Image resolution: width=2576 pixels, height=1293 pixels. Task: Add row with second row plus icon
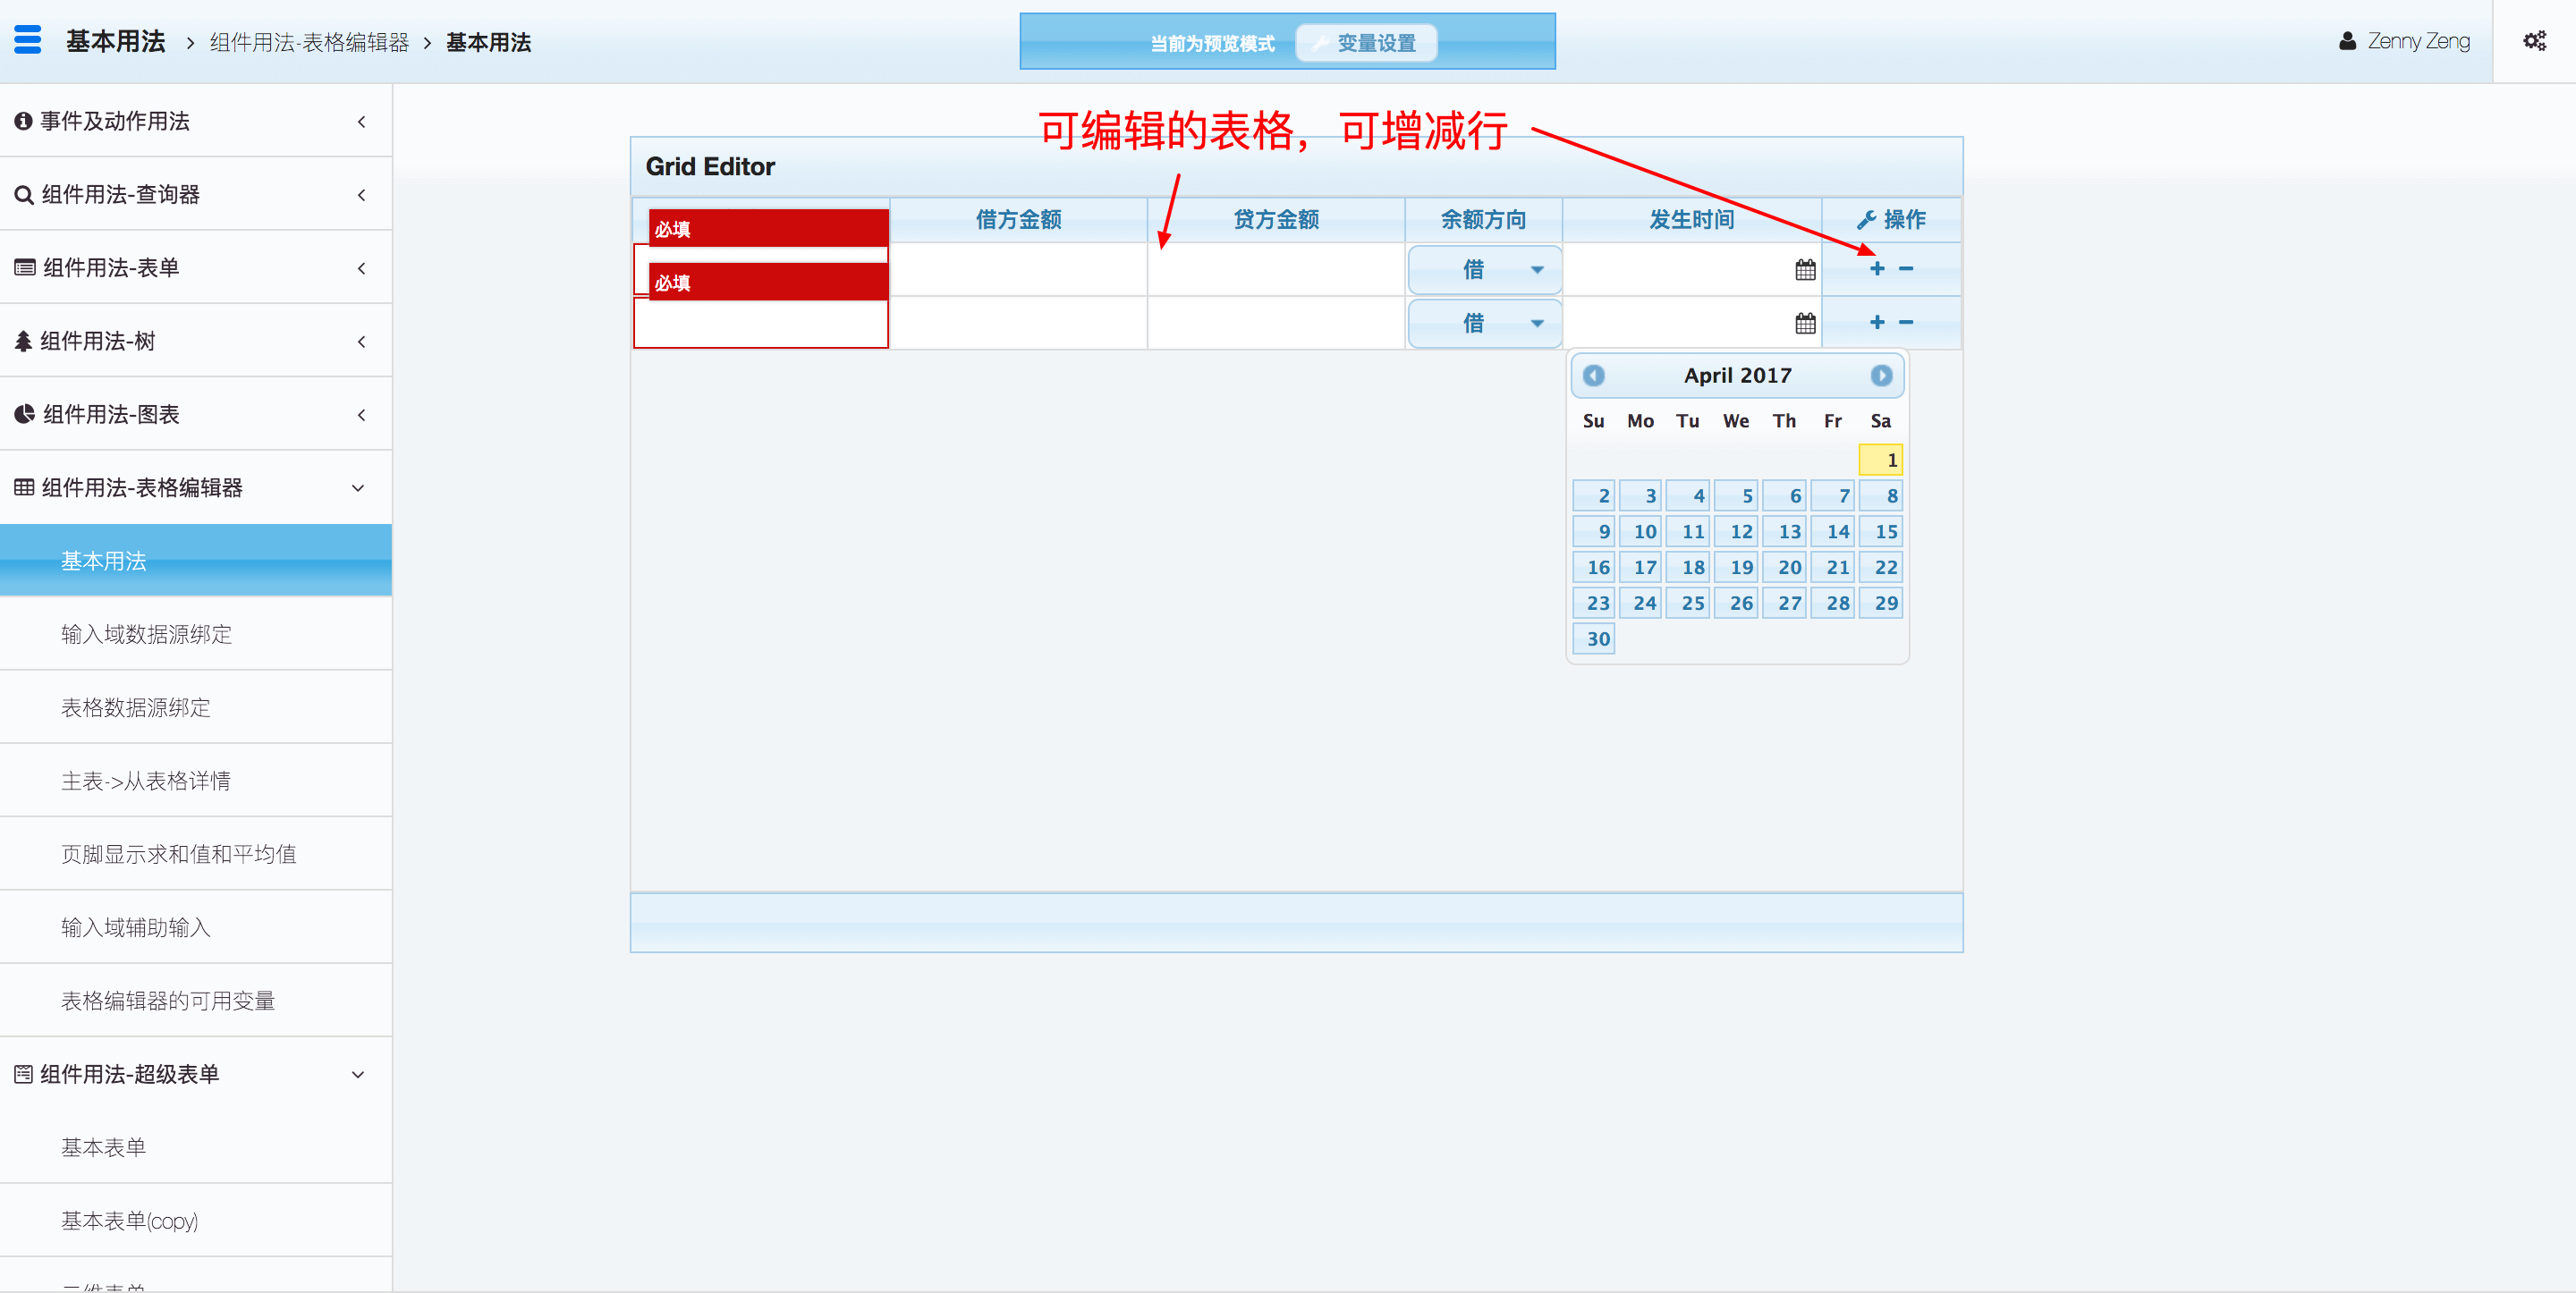click(x=1876, y=323)
